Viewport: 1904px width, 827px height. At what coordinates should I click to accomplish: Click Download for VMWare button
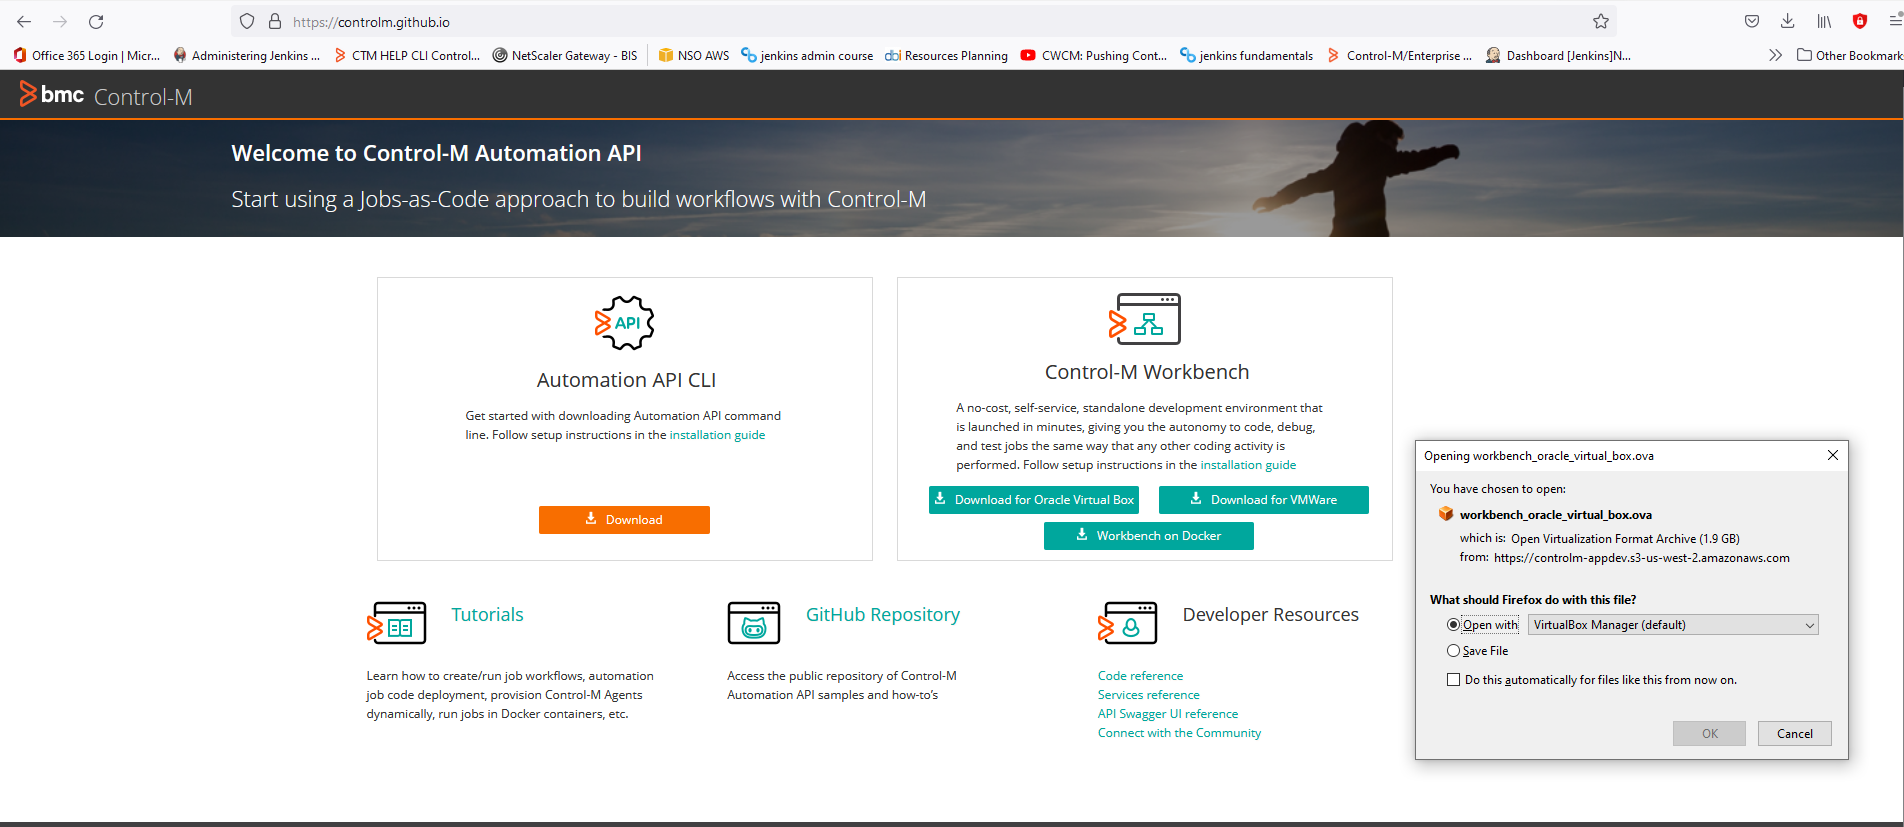click(x=1264, y=500)
